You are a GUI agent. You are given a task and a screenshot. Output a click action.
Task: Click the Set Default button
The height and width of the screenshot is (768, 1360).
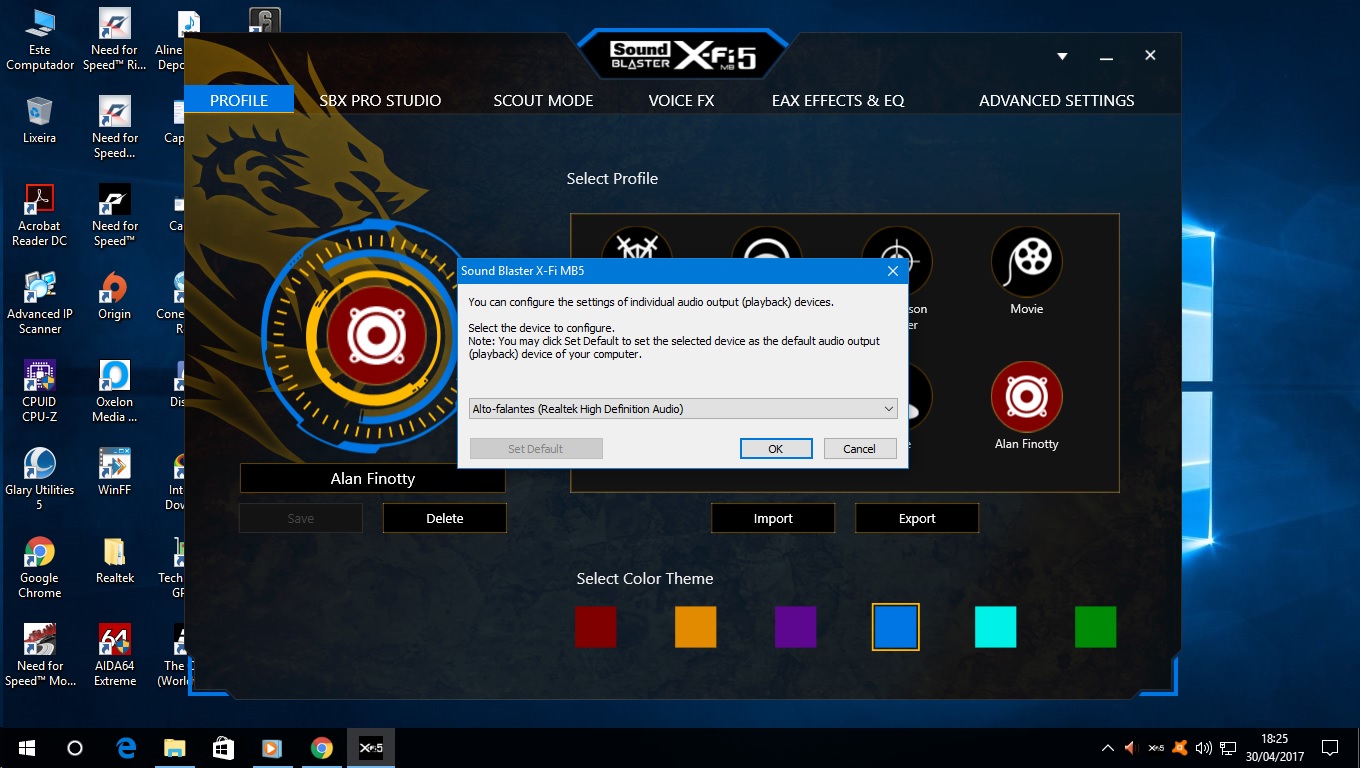pyautogui.click(x=536, y=449)
